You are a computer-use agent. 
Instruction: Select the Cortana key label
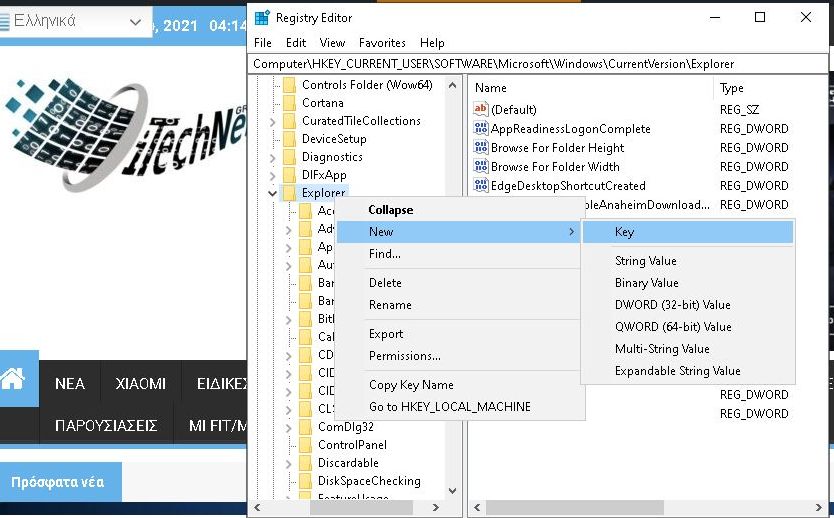coord(322,103)
